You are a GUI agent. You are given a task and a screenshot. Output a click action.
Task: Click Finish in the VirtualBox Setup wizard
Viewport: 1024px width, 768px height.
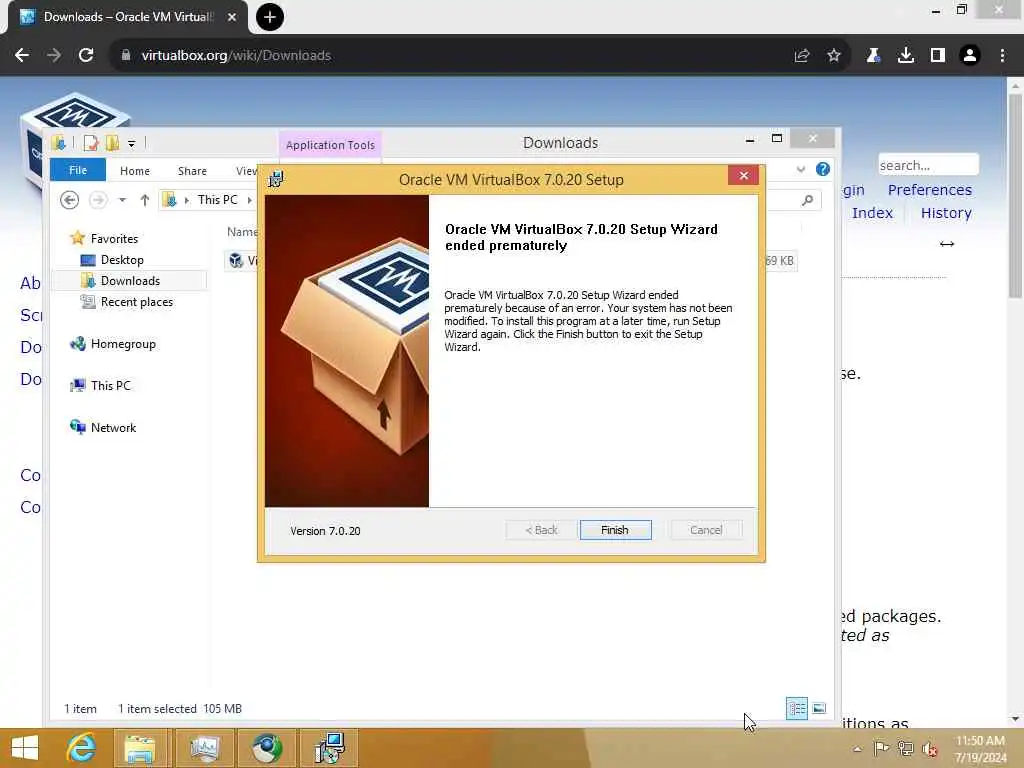[615, 530]
